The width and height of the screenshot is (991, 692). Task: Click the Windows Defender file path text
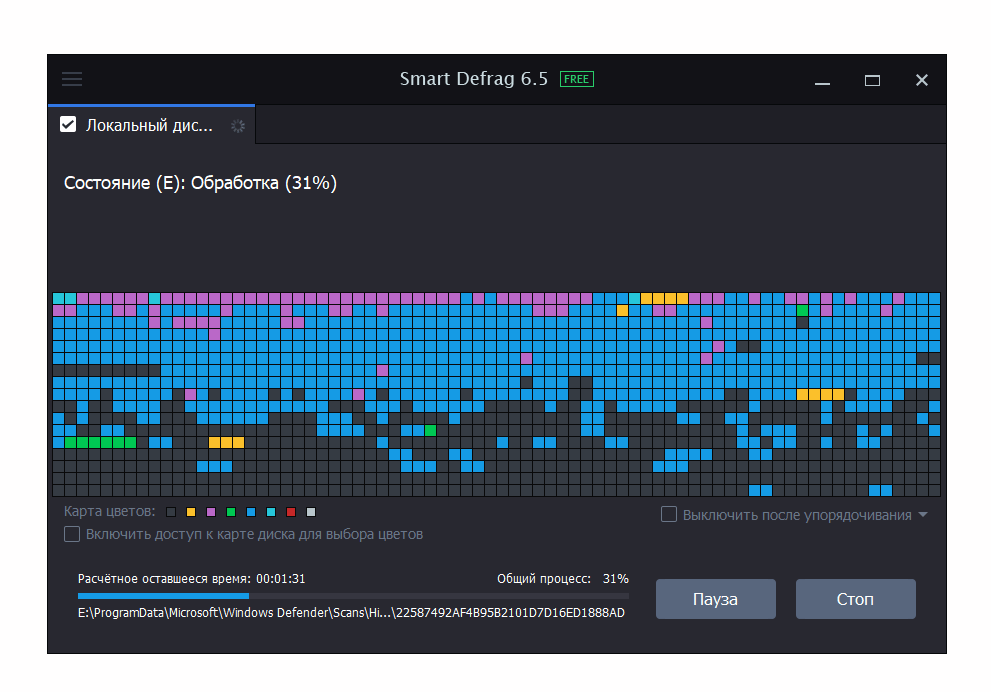coord(351,612)
